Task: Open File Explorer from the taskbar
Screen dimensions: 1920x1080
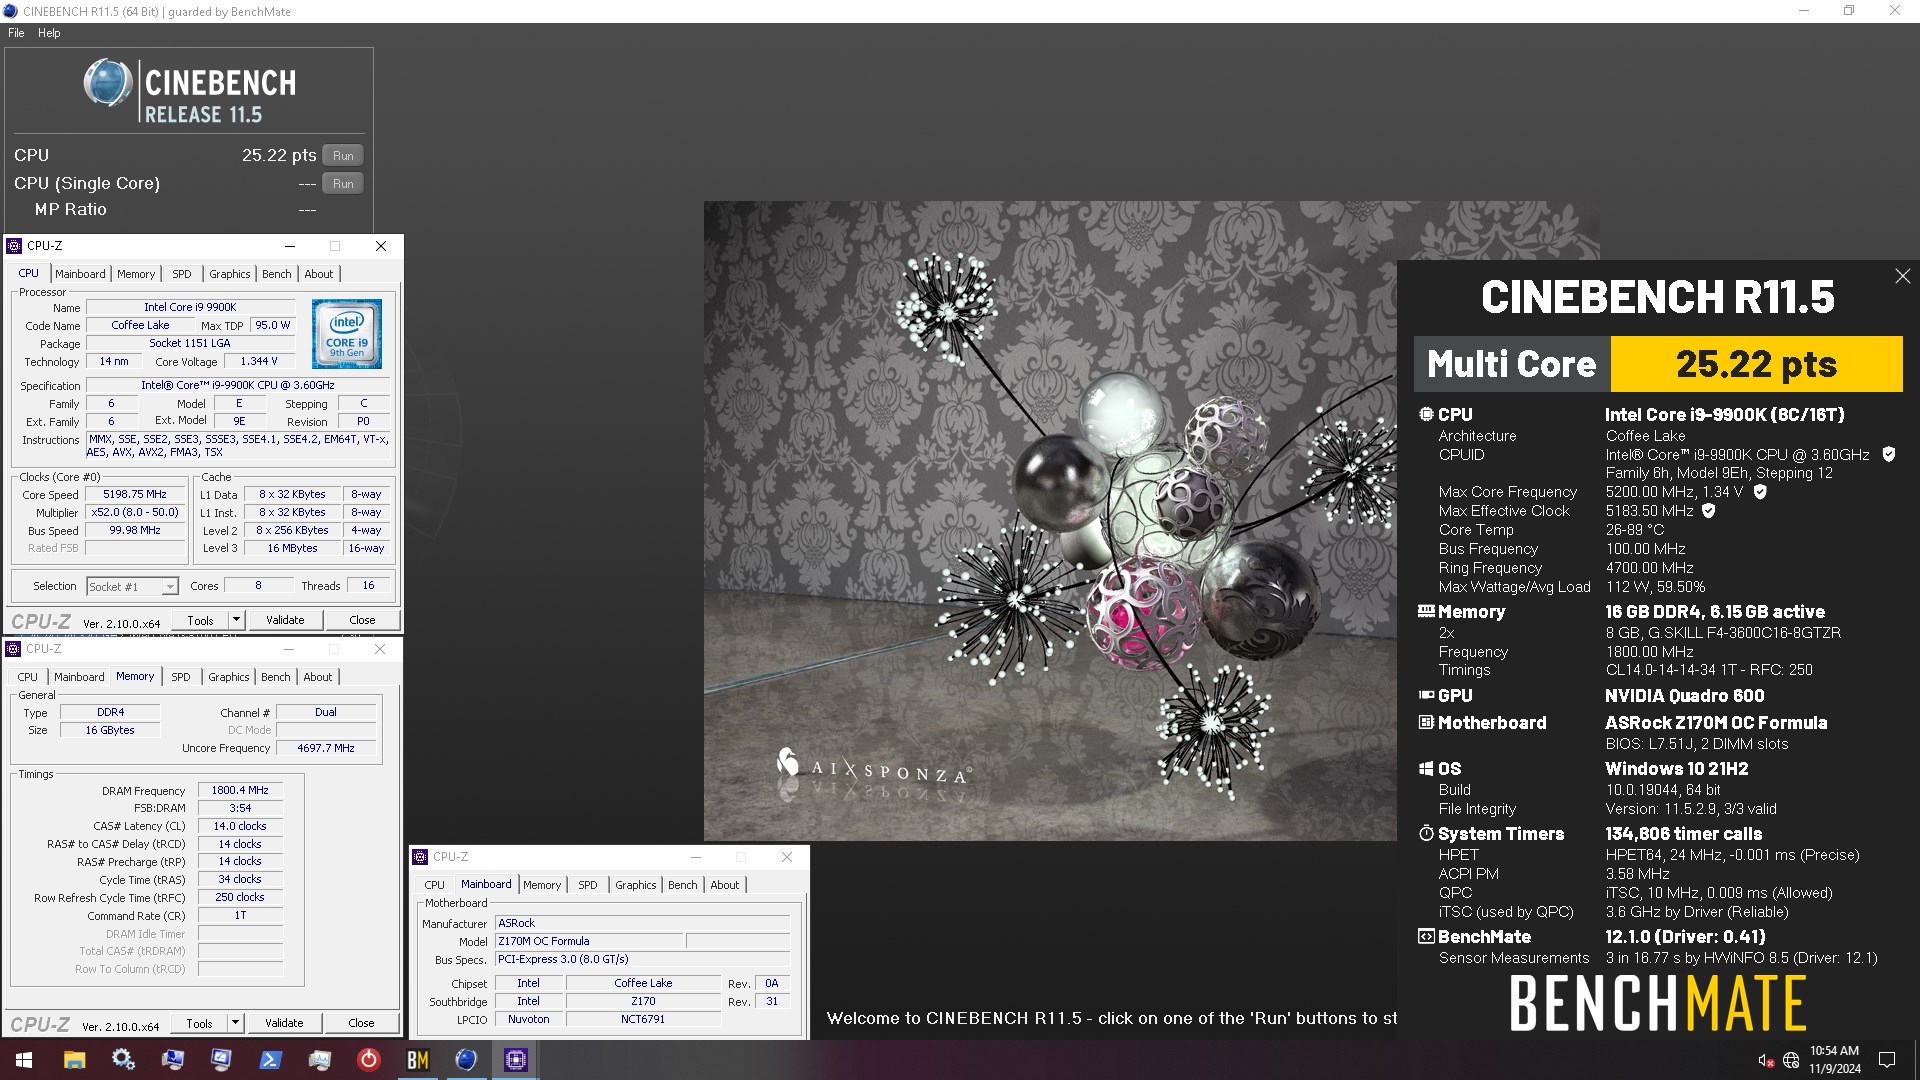Action: pos(74,1060)
